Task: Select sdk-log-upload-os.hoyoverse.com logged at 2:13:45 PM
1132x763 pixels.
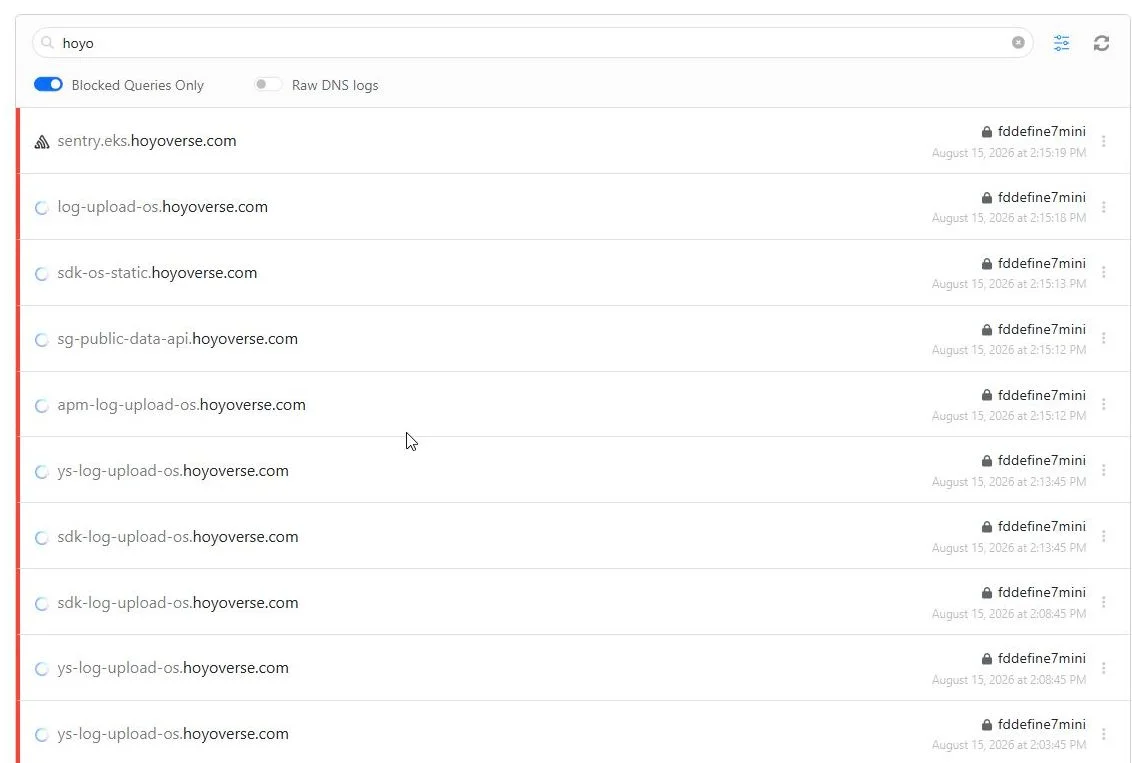Action: click(178, 536)
